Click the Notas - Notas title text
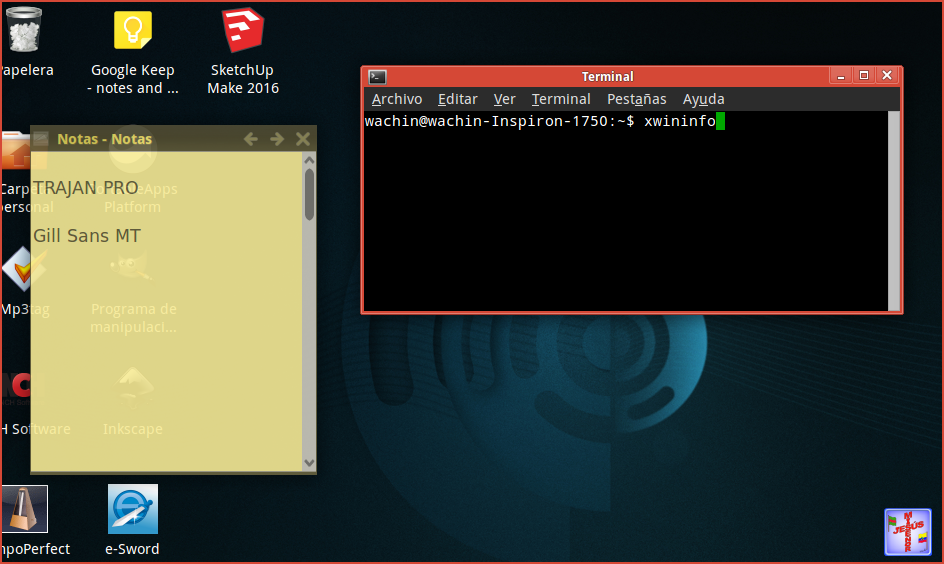The image size is (944, 564). coord(105,139)
